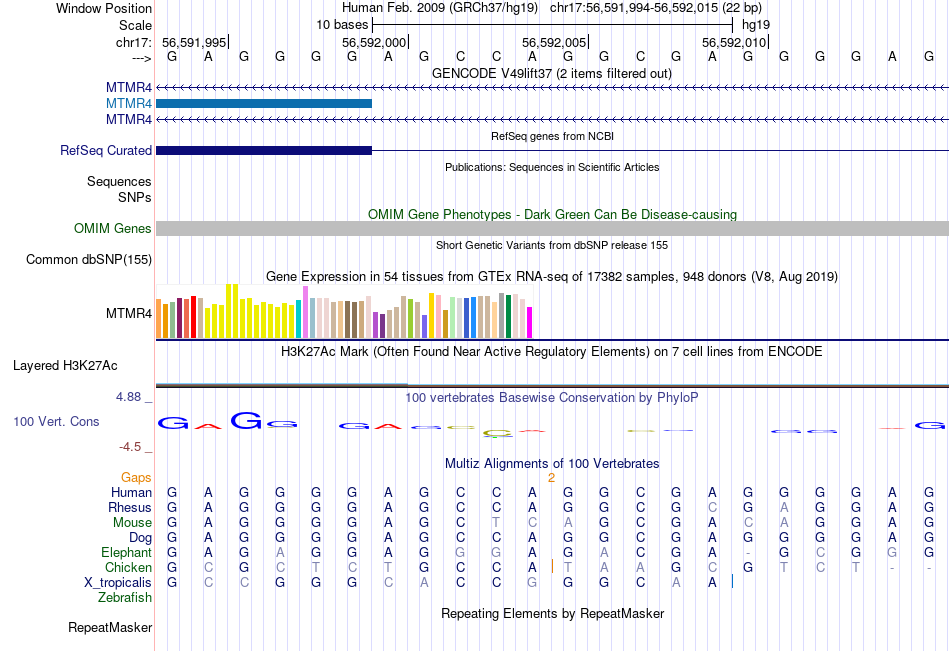The width and height of the screenshot is (950, 651).
Task: Click the SNPs subtrack label
Action: [135, 197]
